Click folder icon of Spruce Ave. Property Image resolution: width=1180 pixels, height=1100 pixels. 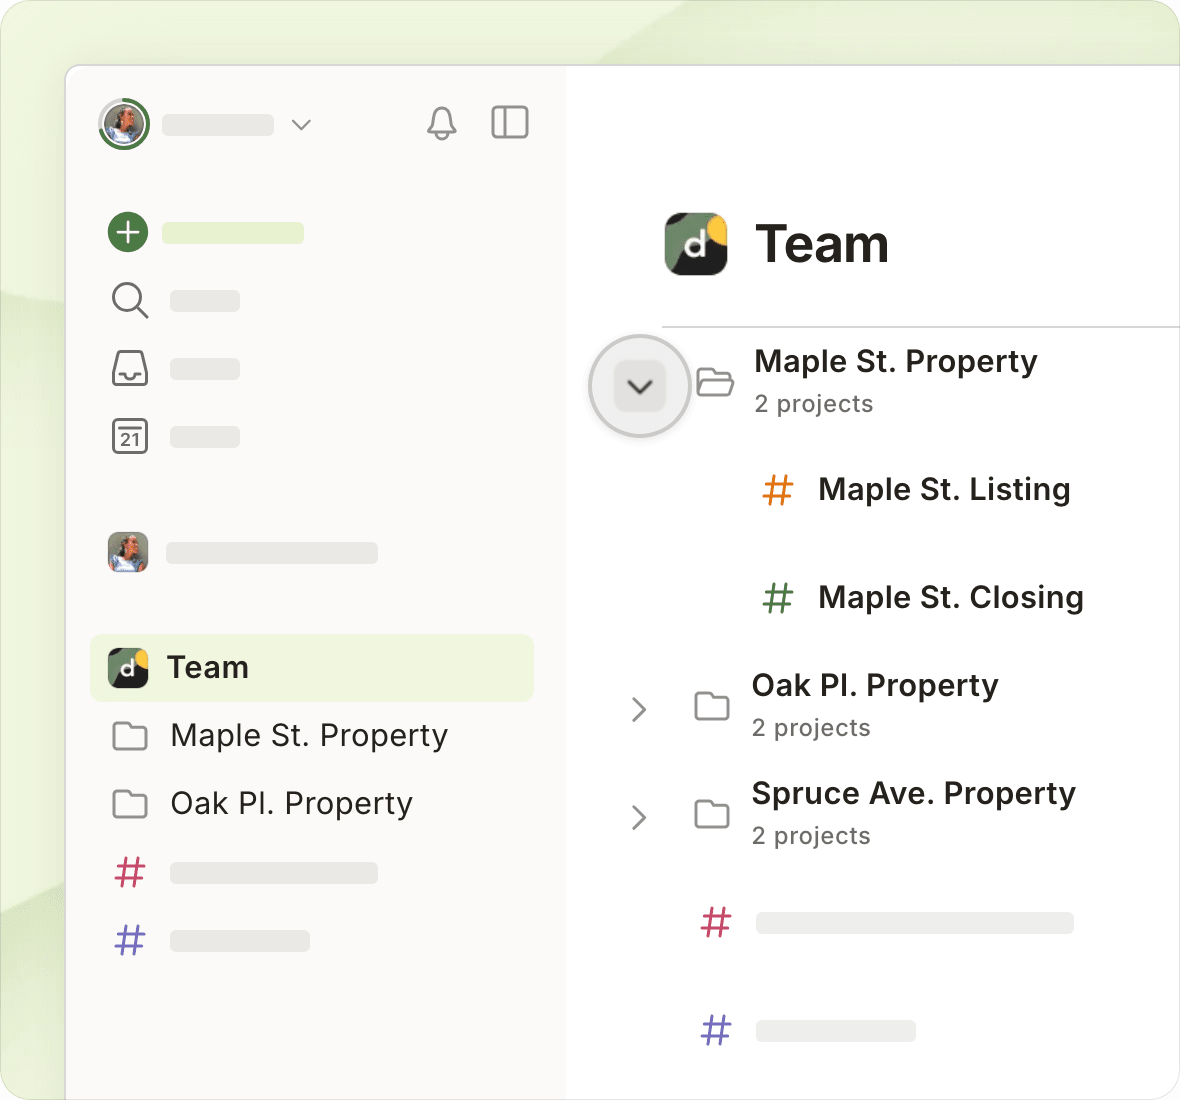[711, 813]
